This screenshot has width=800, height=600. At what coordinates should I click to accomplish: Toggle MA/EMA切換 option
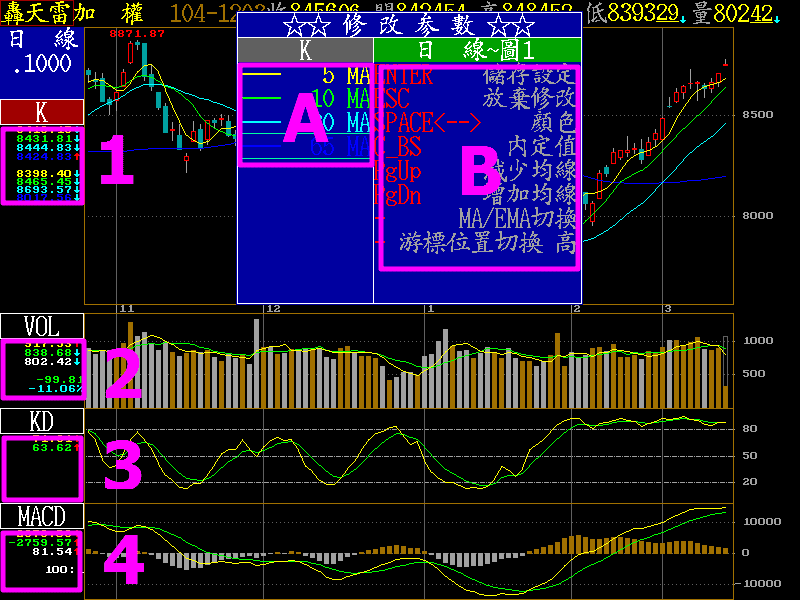(517, 218)
